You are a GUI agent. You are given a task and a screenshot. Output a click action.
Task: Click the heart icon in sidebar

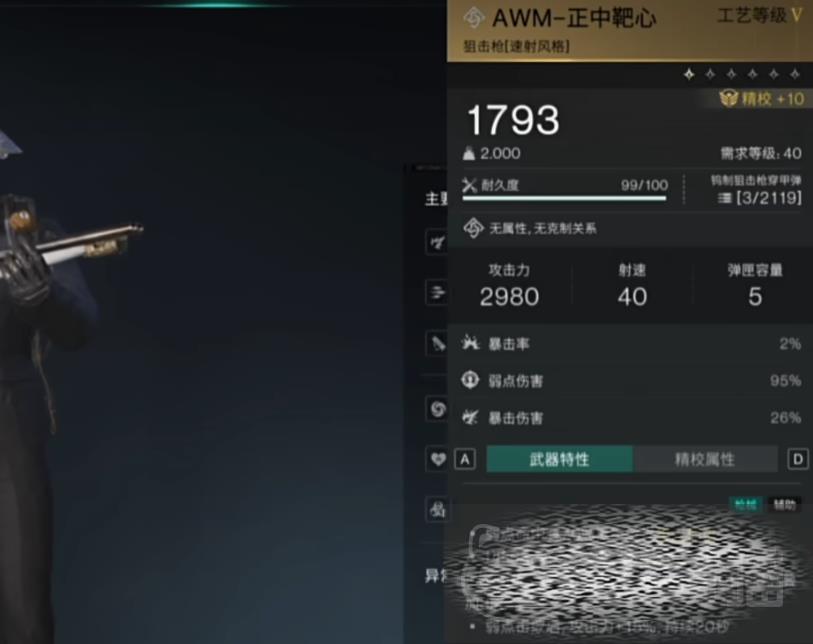point(438,459)
